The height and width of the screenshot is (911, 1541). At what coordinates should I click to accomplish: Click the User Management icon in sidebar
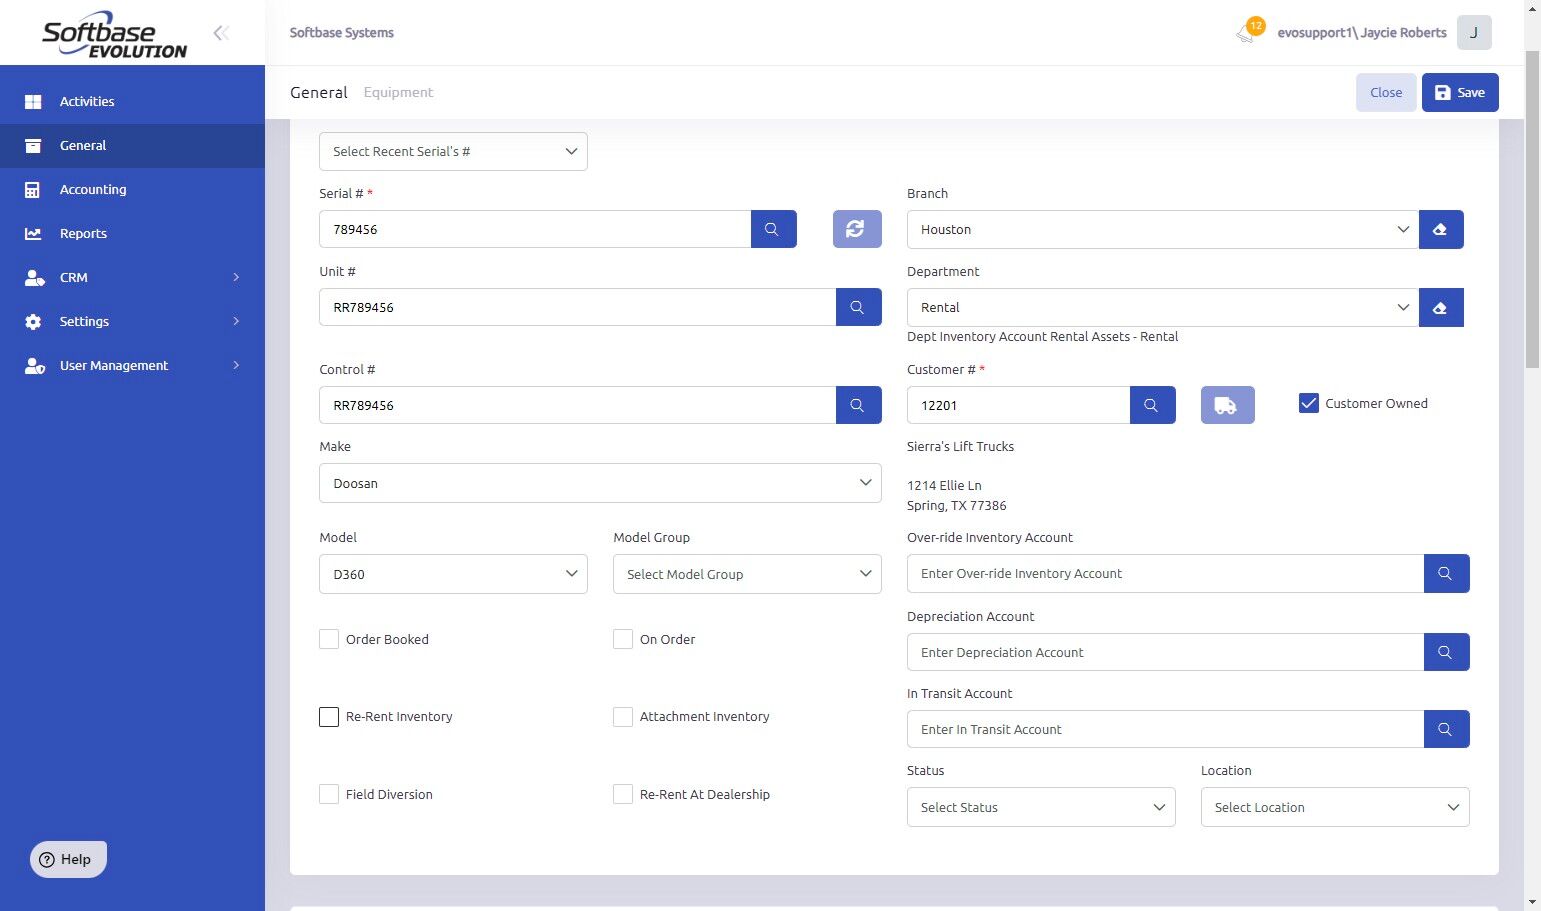click(34, 365)
